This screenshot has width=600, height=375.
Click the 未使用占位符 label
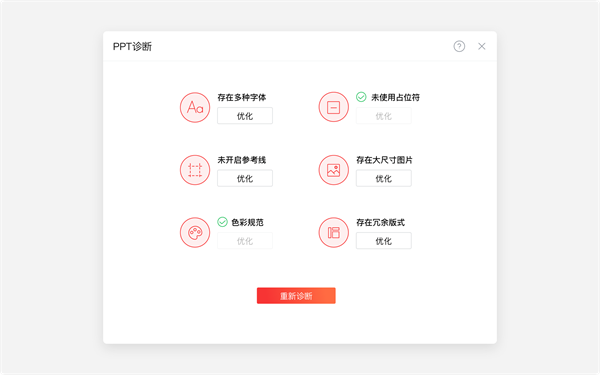click(x=395, y=97)
